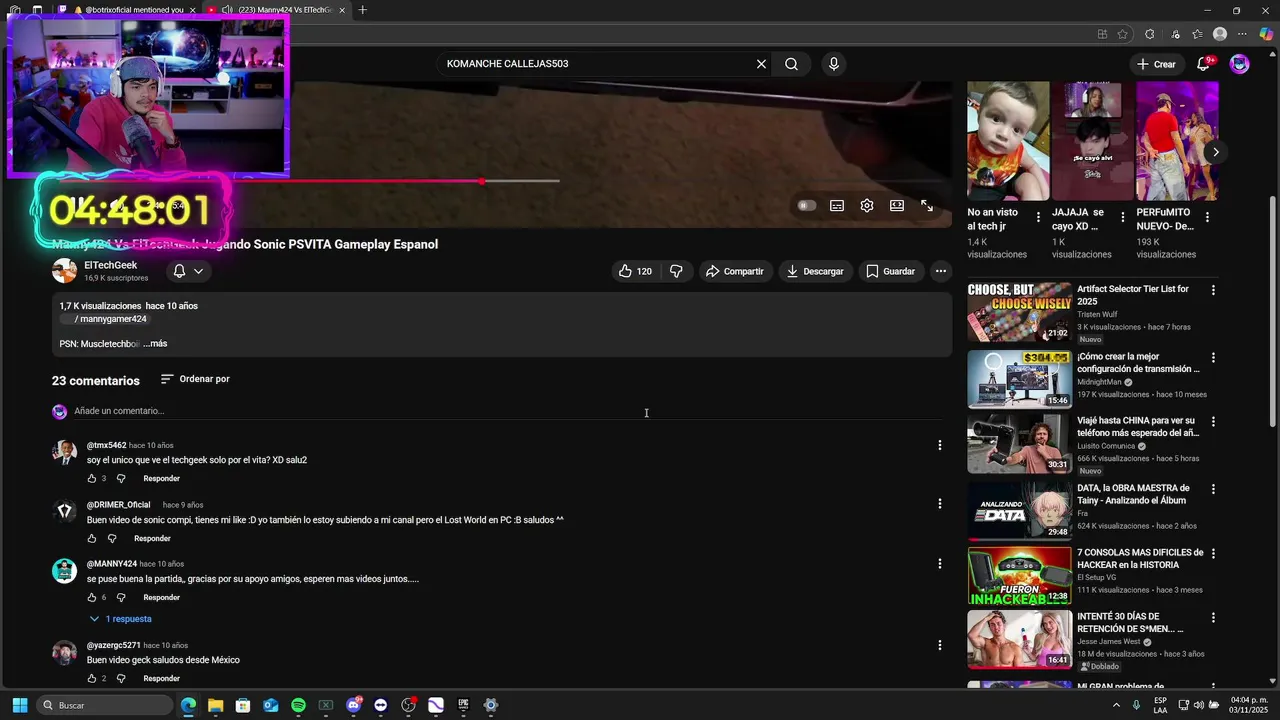Reply to @tmx5462 with Responder
Screen dimensions: 1280x720
pos(161,478)
